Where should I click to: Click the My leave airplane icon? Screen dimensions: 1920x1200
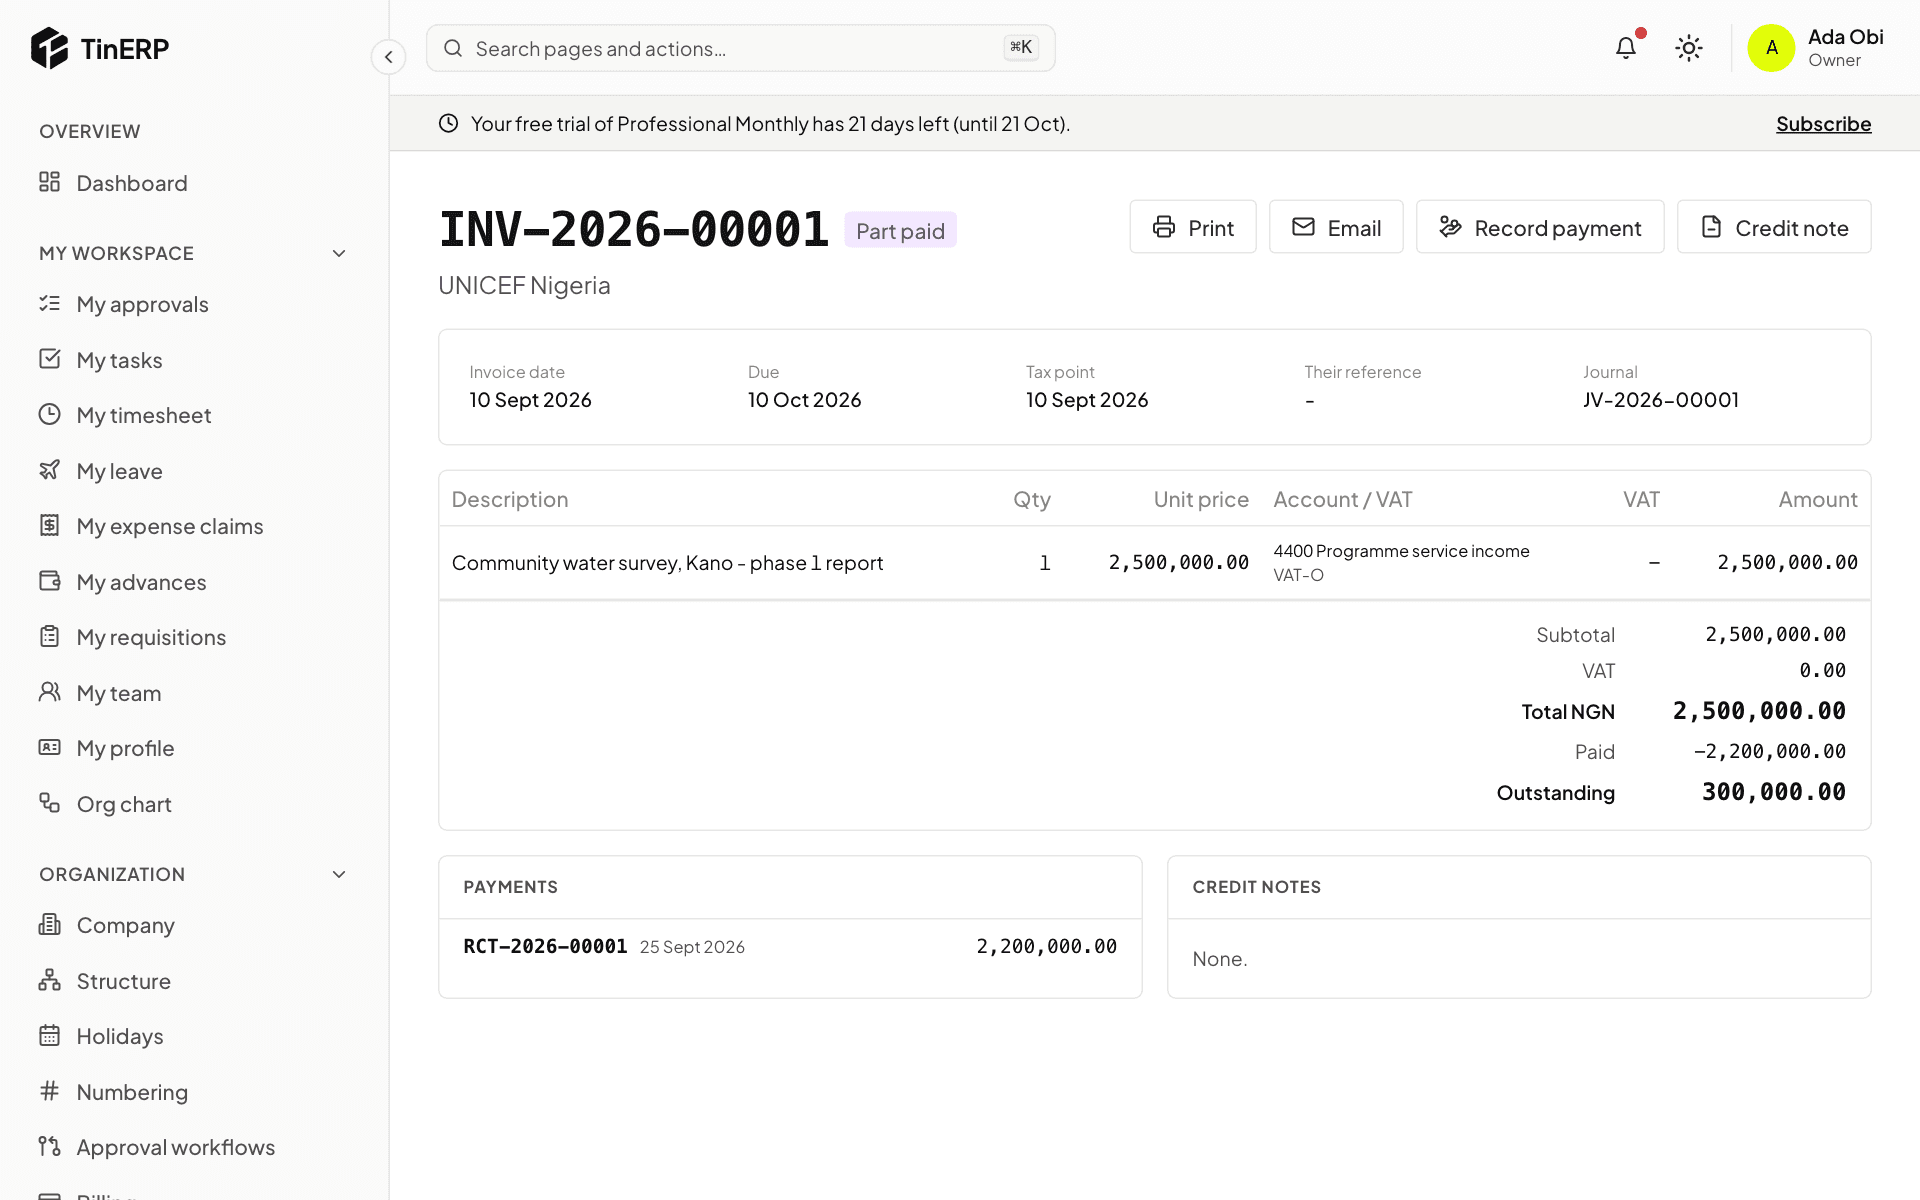pos(49,470)
